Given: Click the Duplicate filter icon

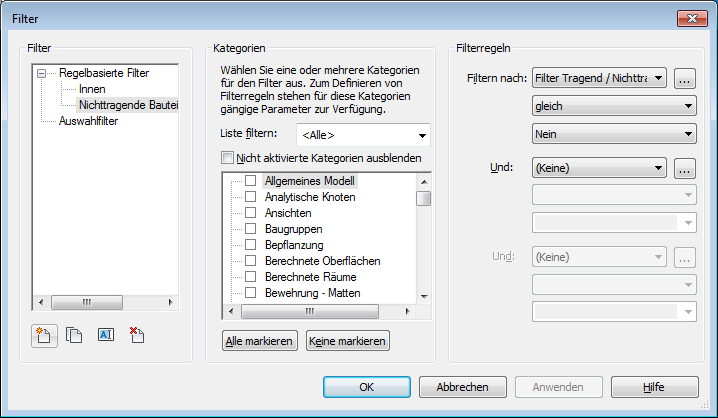Looking at the screenshot, I should tap(73, 336).
